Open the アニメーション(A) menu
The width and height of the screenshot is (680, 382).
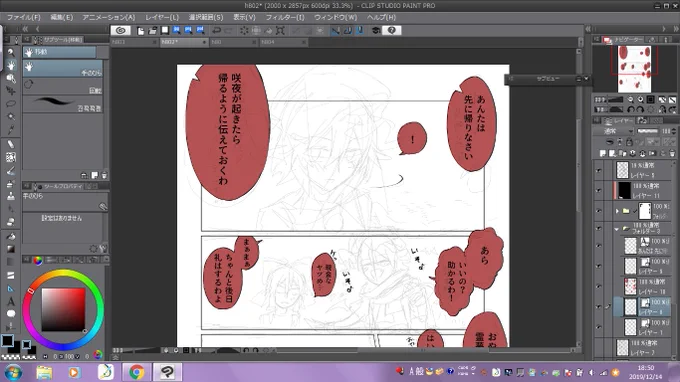(109, 17)
